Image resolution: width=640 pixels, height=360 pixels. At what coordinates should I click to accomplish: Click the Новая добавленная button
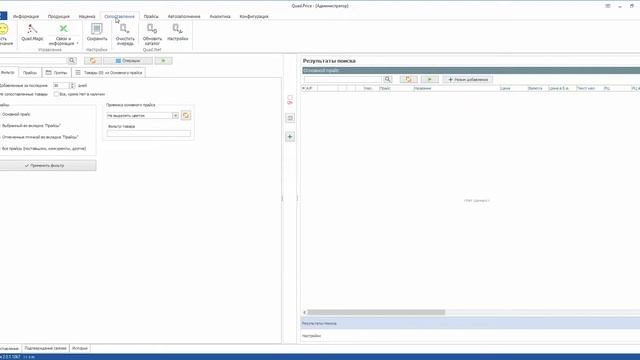click(468, 79)
